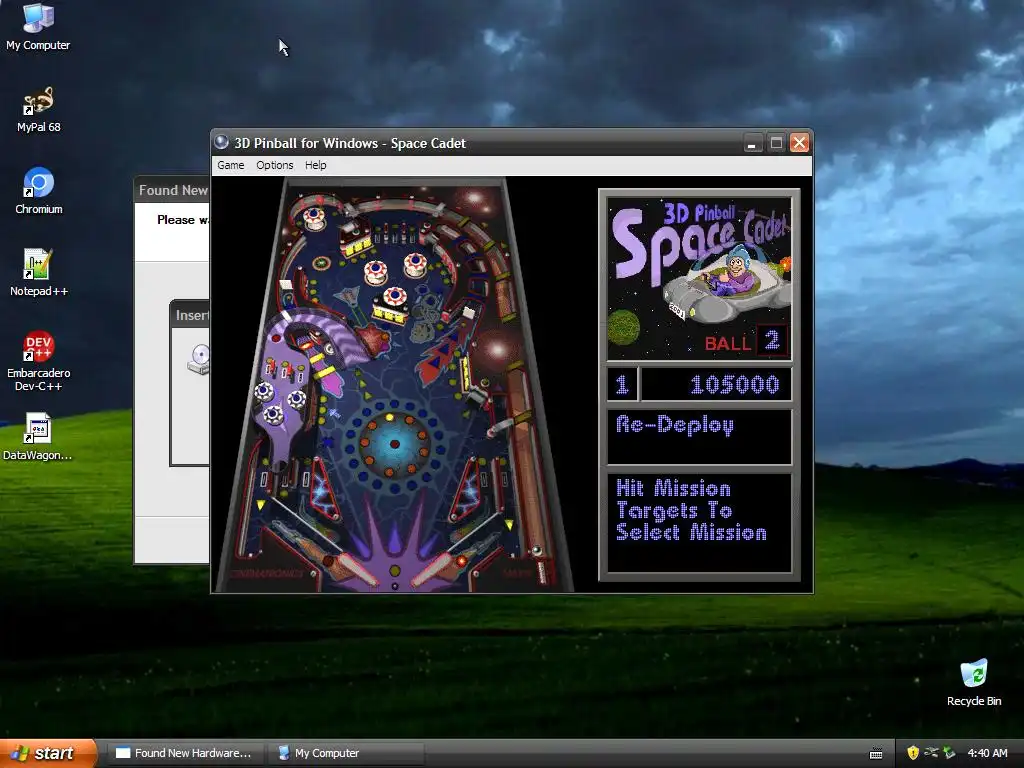Switch to Found New Hardware taskbar item
Screen dimensions: 1024x768
[185, 753]
